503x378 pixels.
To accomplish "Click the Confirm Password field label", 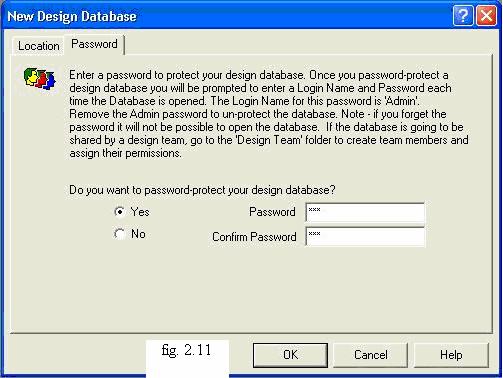I will pos(254,237).
